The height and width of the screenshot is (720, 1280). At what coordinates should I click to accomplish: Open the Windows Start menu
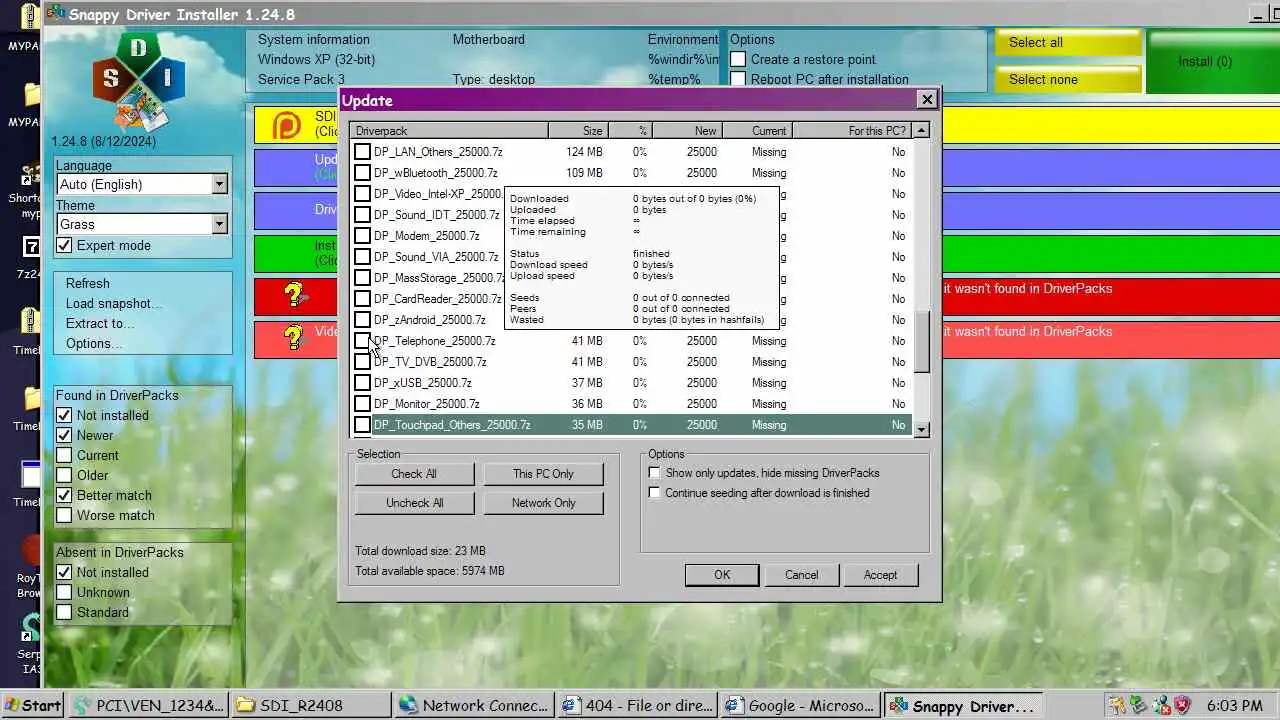(32, 705)
